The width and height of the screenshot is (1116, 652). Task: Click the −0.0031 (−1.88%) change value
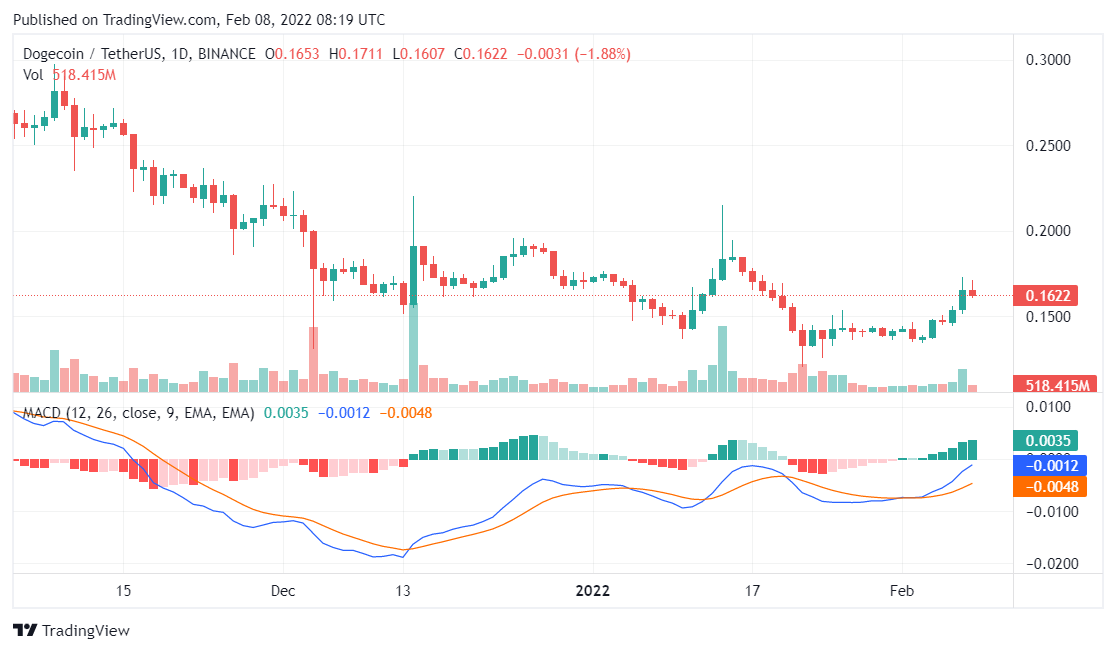573,54
